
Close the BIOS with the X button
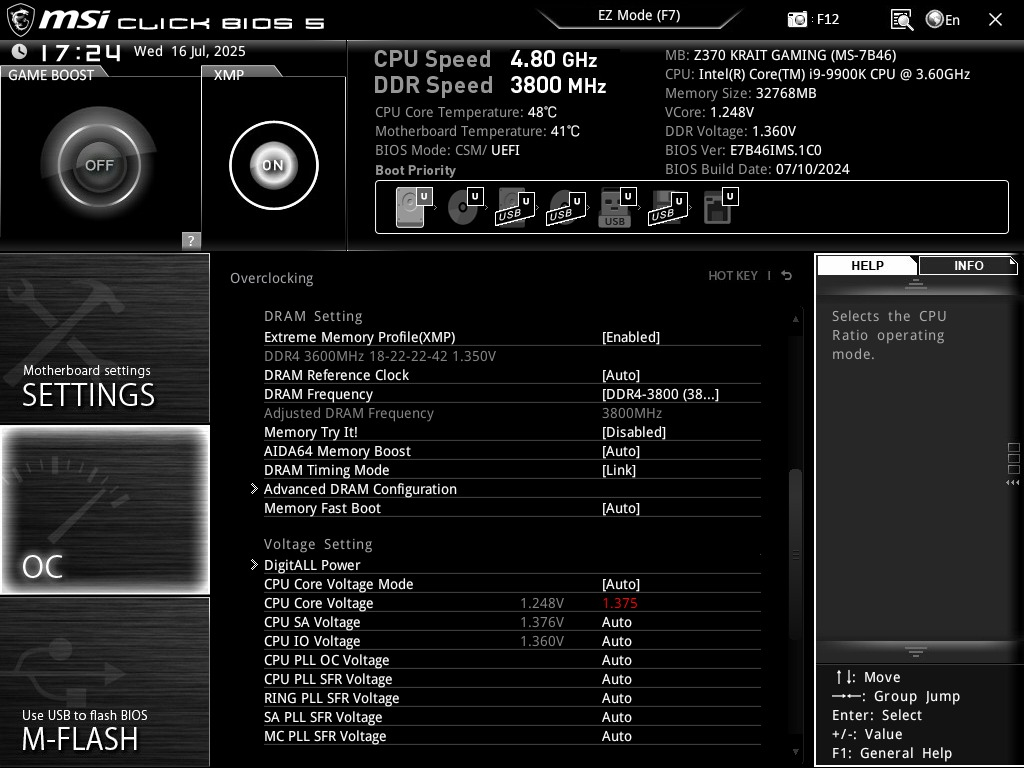click(x=995, y=20)
